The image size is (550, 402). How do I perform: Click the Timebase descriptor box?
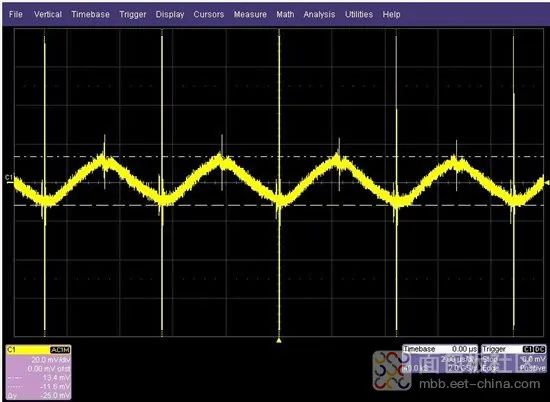(x=440, y=359)
